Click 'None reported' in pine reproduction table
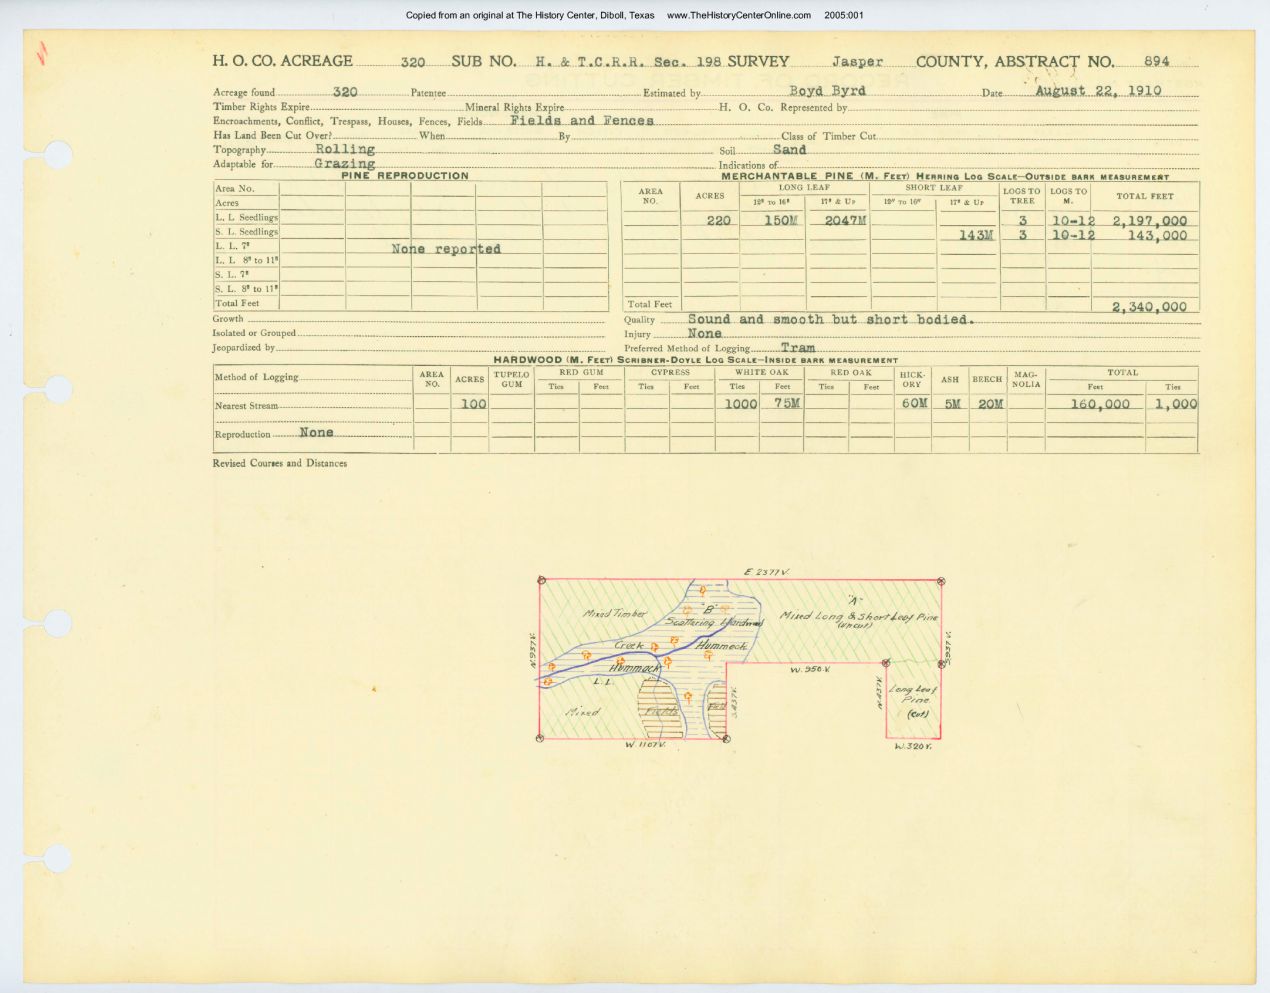1270x993 pixels. [x=446, y=249]
